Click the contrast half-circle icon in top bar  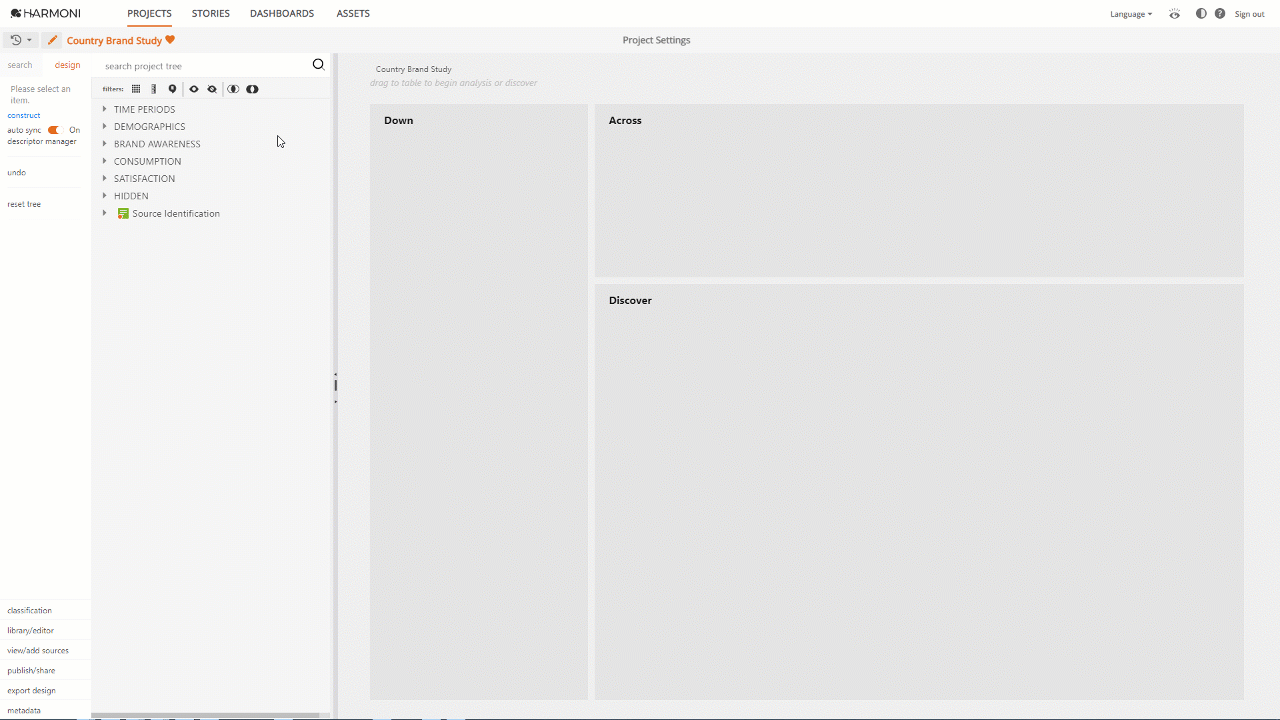tap(1201, 14)
